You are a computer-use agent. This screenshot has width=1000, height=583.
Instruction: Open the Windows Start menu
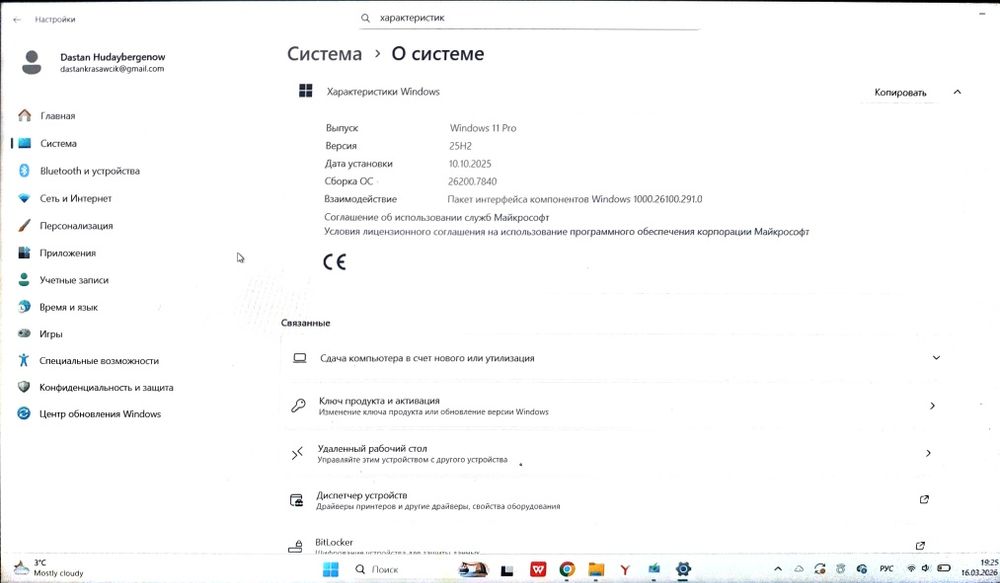(x=330, y=569)
